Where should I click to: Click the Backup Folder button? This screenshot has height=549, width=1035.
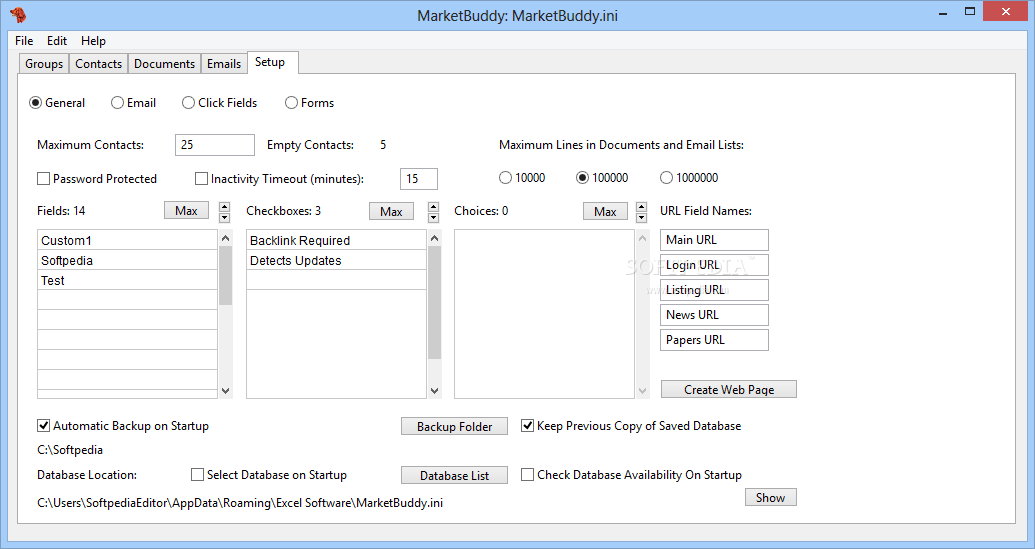pos(454,426)
